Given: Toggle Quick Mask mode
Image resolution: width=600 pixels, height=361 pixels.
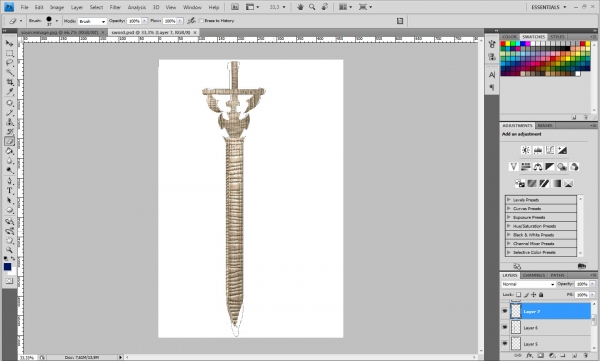Looking at the screenshot, I should pyautogui.click(x=9, y=281).
